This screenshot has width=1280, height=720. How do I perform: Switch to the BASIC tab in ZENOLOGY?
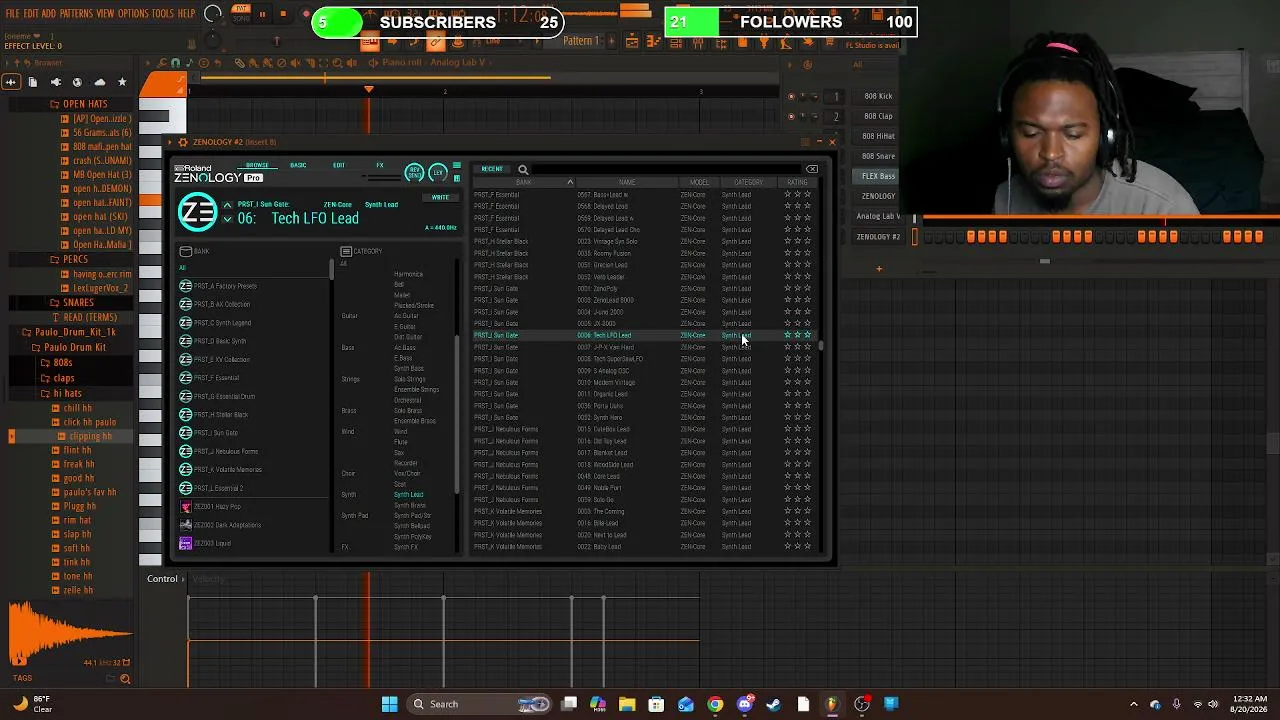[298, 166]
